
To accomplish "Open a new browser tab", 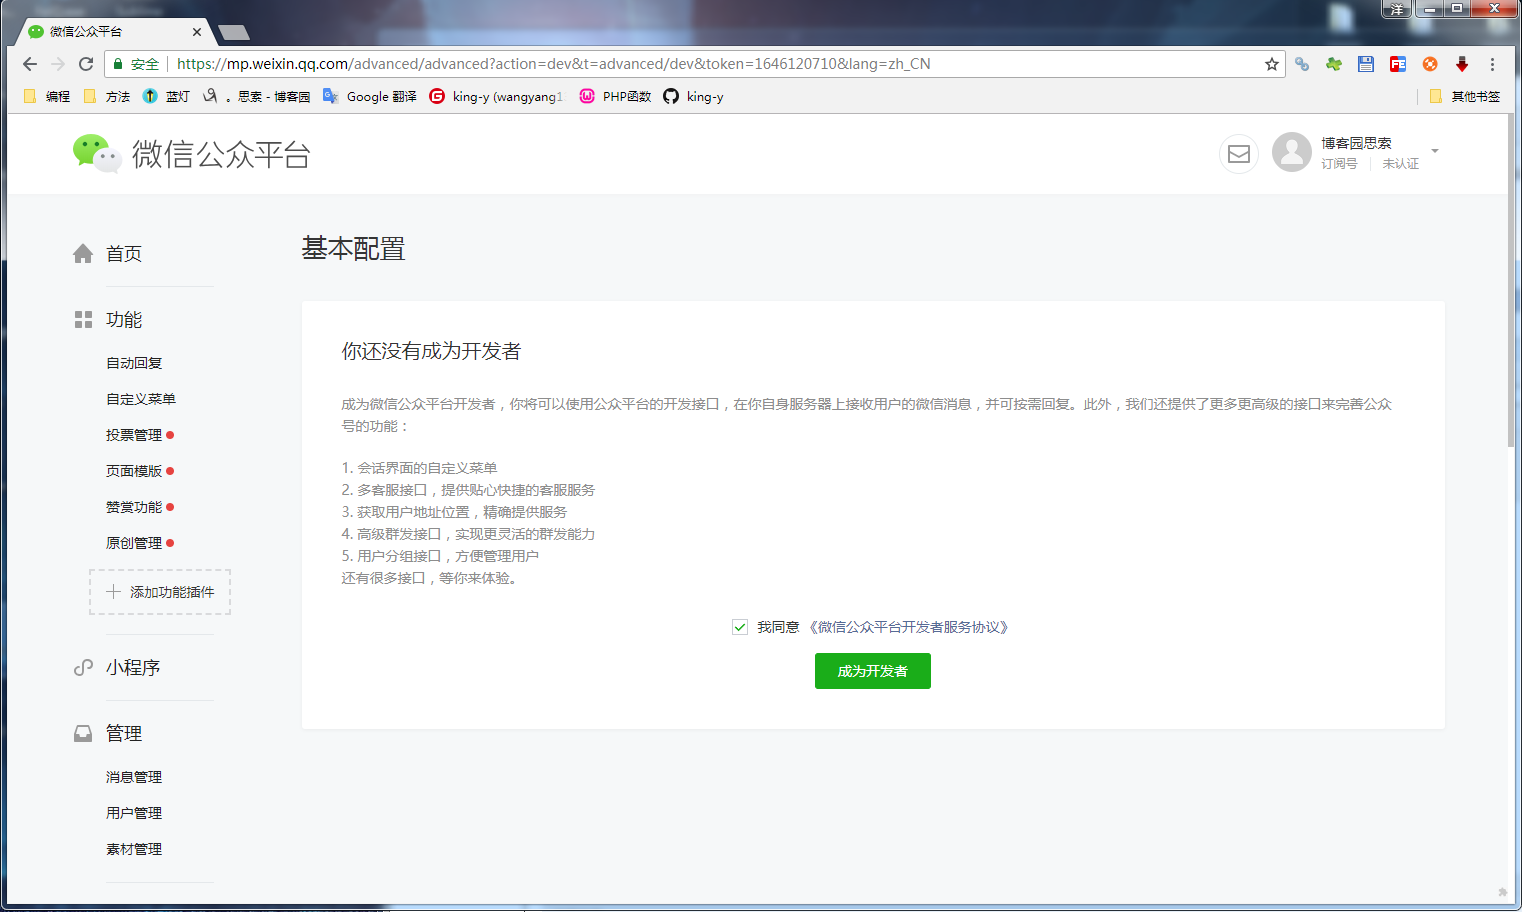I will pos(234,33).
